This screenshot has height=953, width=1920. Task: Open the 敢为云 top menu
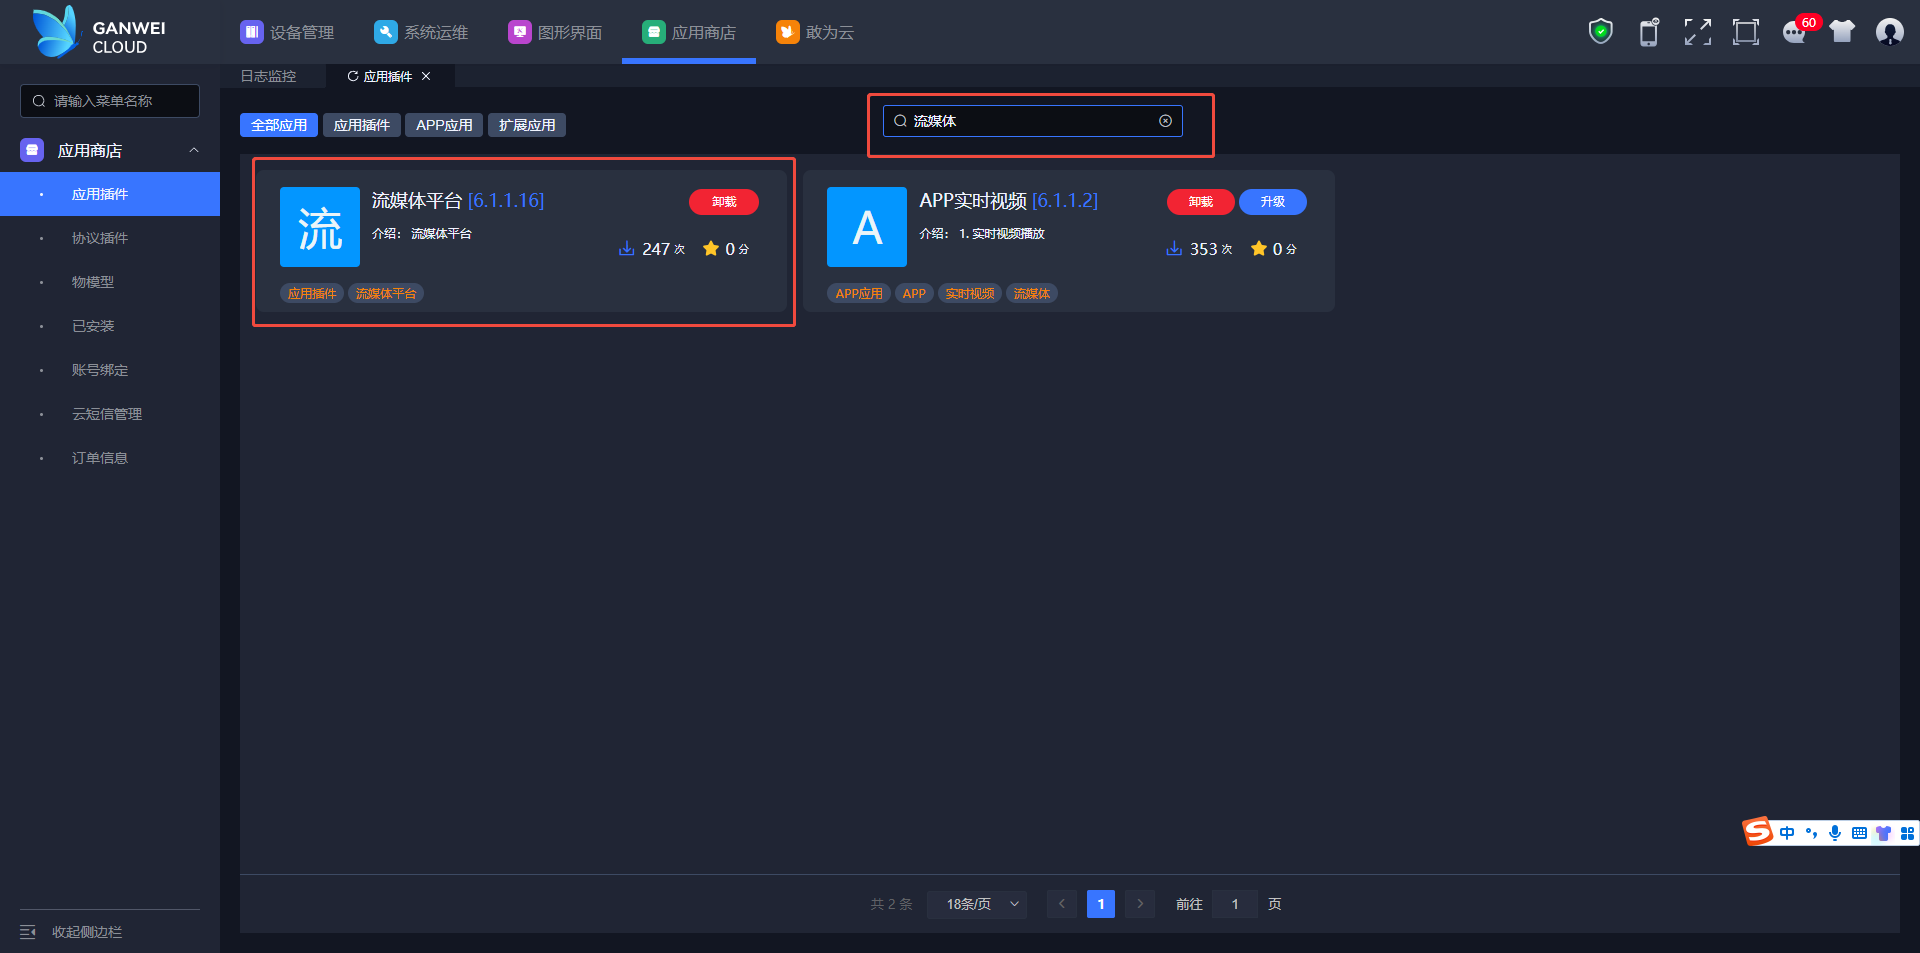pyautogui.click(x=815, y=32)
